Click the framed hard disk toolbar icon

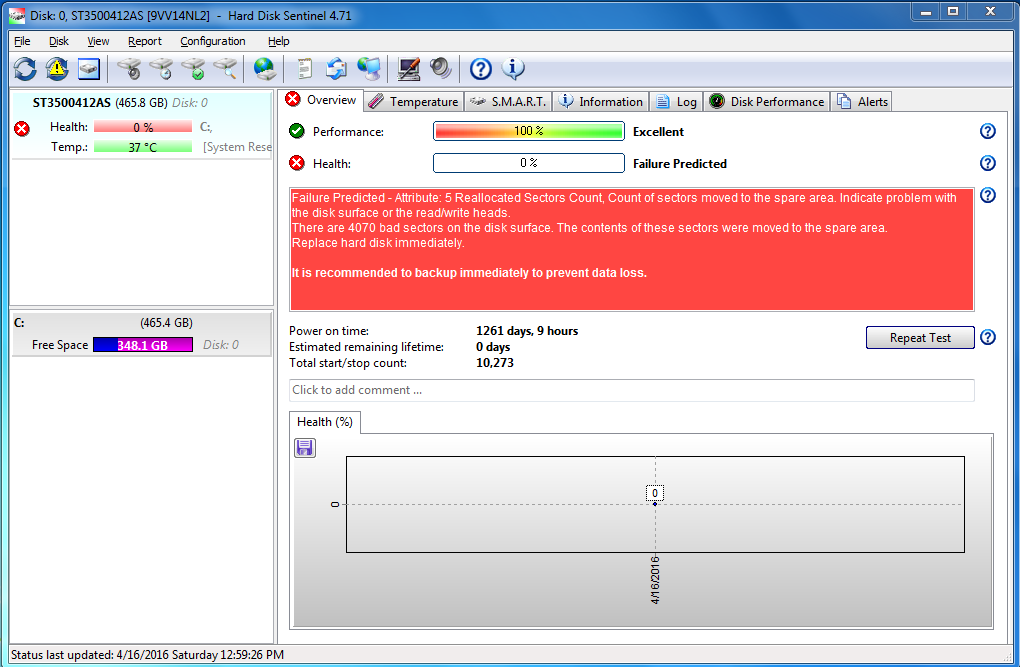coord(88,69)
